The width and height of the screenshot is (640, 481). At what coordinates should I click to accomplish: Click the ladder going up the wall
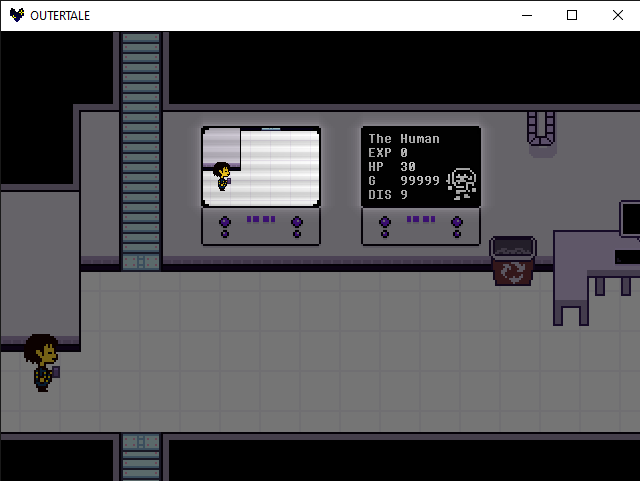coord(141,151)
